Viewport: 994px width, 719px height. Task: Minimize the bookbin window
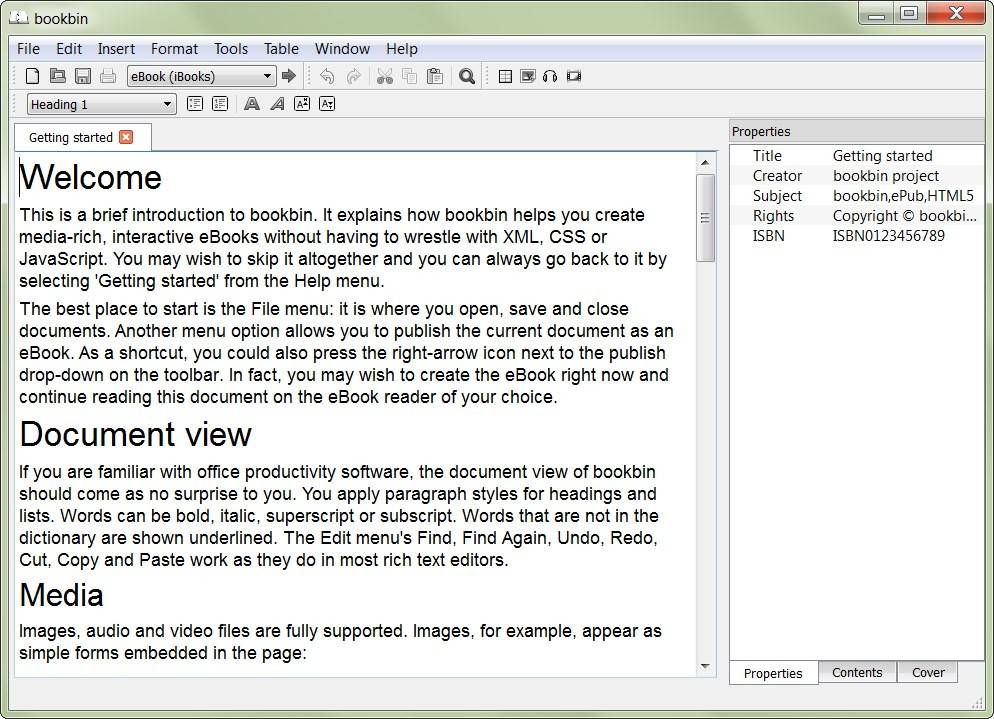coord(877,13)
